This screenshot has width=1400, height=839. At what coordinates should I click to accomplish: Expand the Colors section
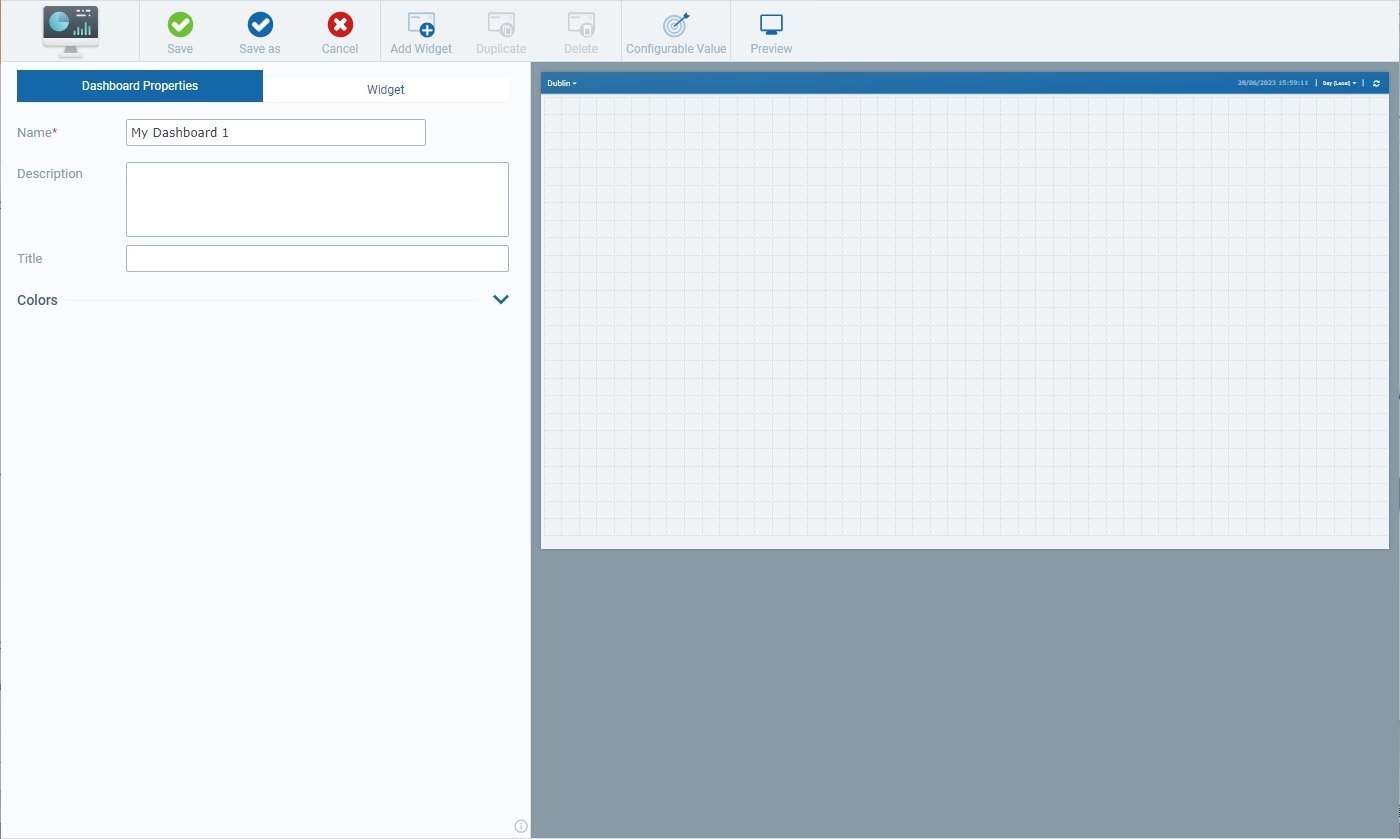pos(500,299)
